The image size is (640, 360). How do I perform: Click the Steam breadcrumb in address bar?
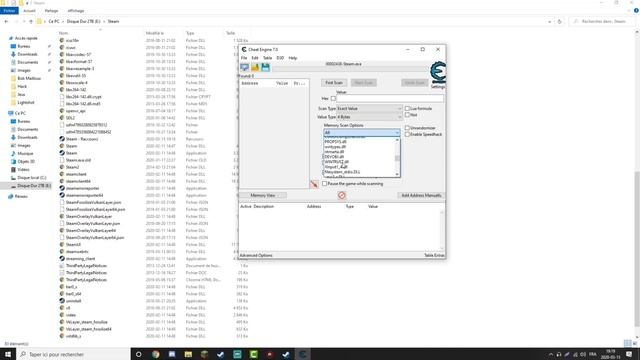(113, 21)
